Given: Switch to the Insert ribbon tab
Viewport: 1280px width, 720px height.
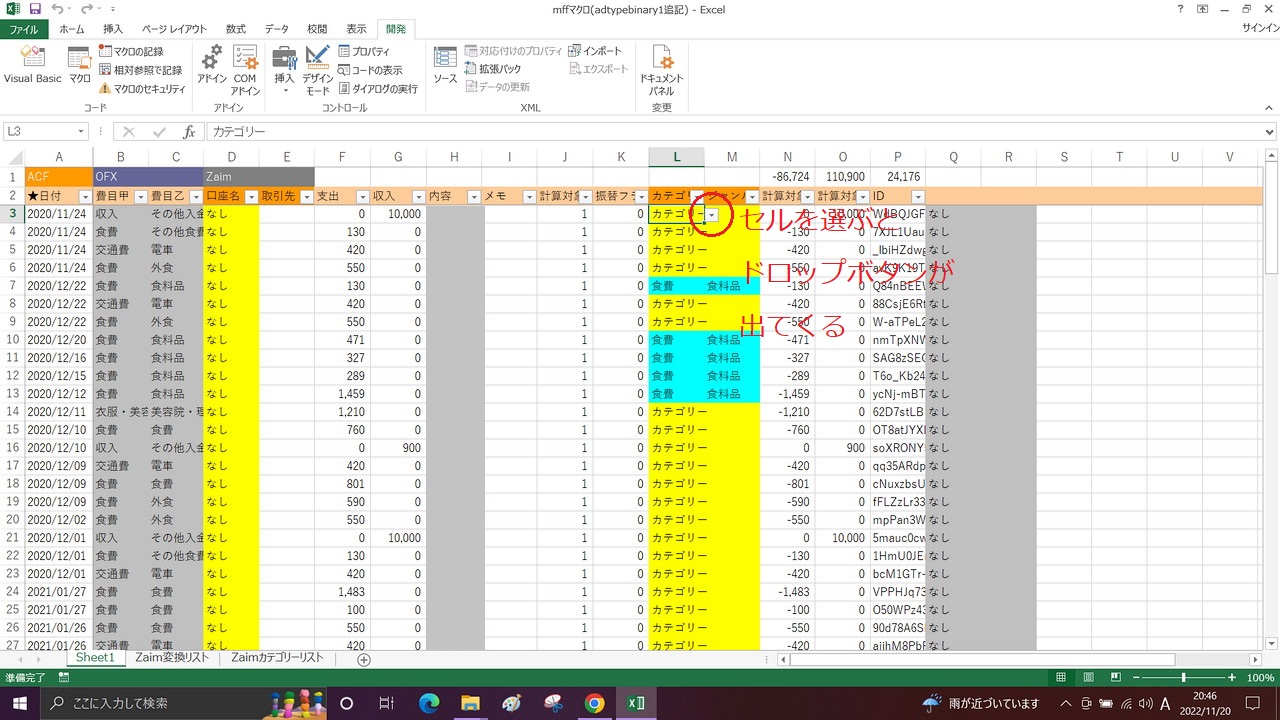Looking at the screenshot, I should (114, 30).
